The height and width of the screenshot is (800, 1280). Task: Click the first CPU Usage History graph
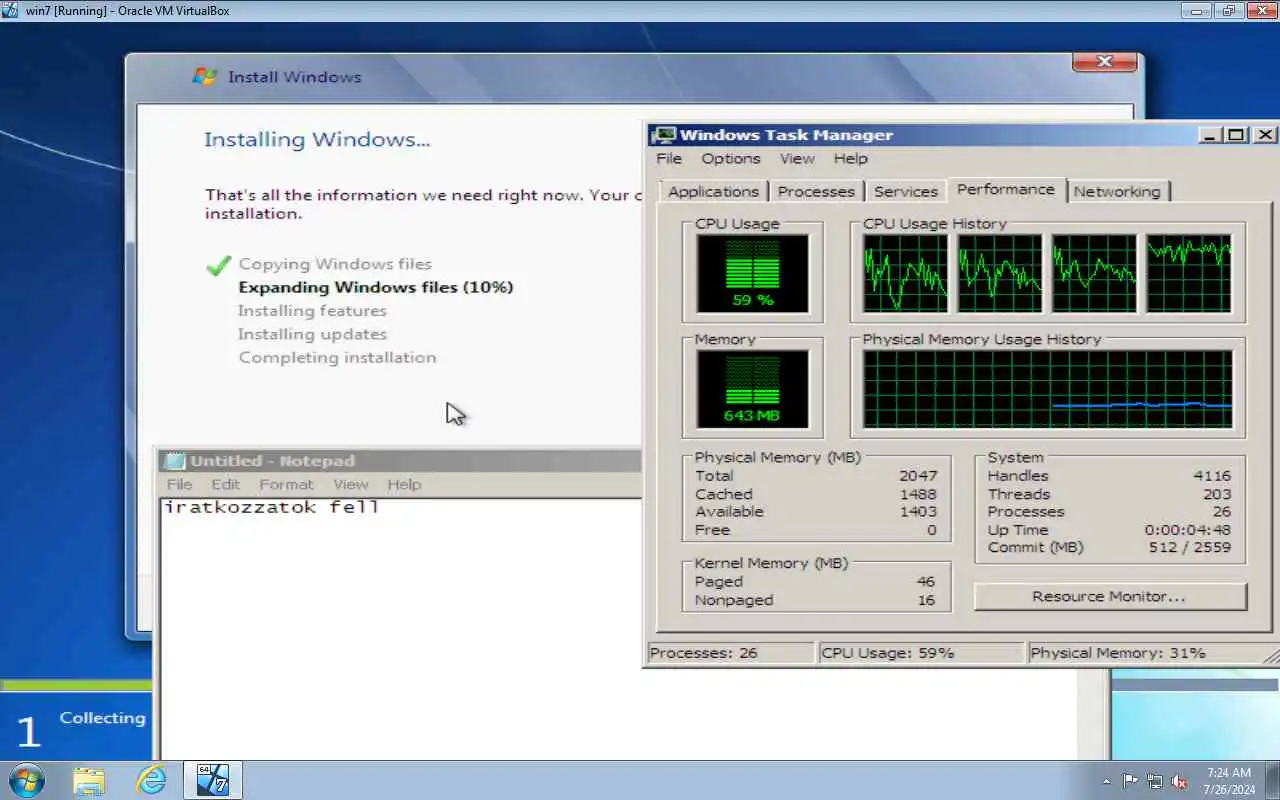[x=905, y=273]
